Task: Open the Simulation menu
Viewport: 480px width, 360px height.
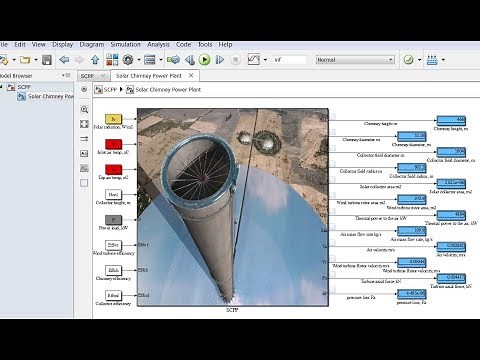Action: [125, 44]
